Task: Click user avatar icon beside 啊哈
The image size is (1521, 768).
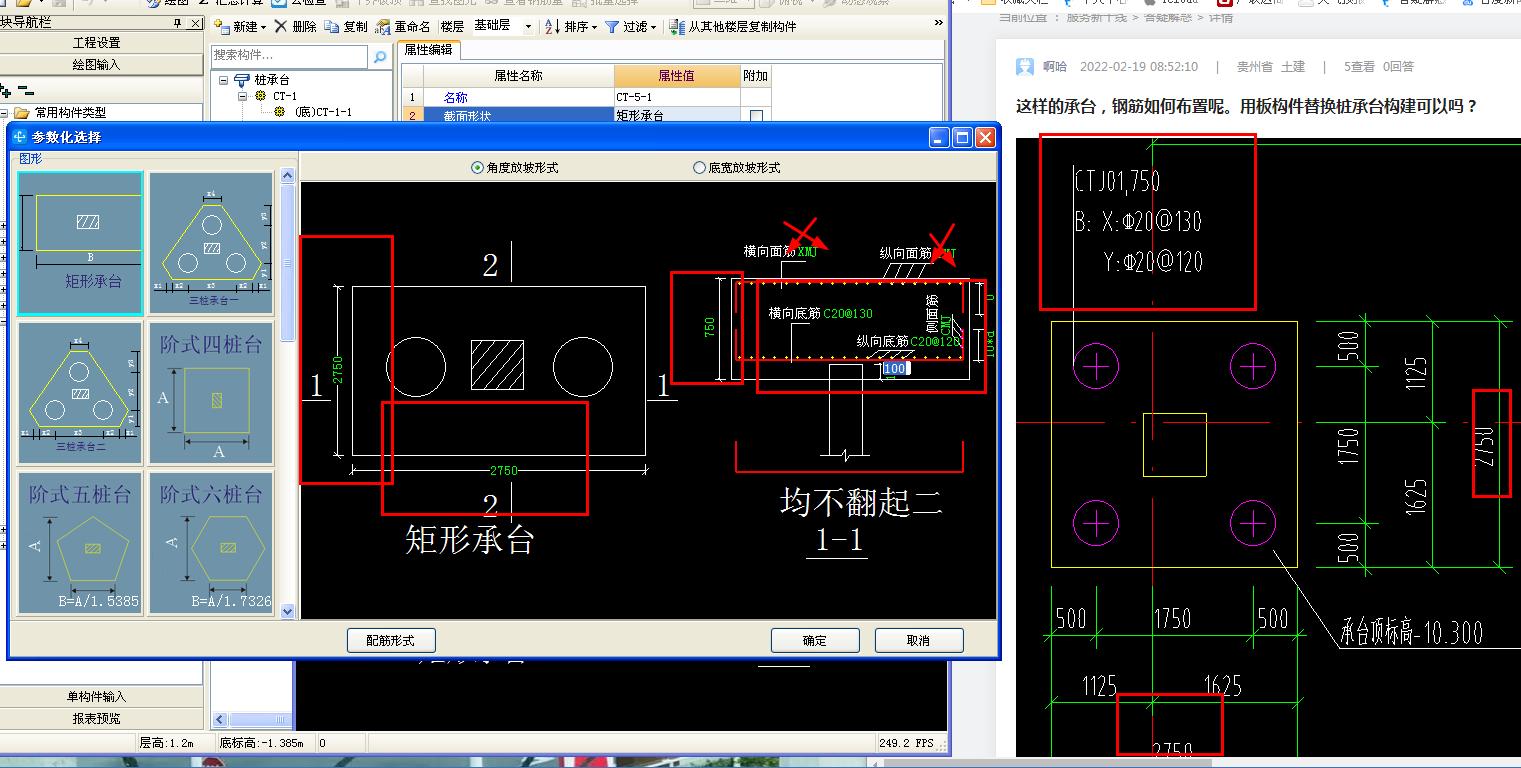Action: point(1025,67)
